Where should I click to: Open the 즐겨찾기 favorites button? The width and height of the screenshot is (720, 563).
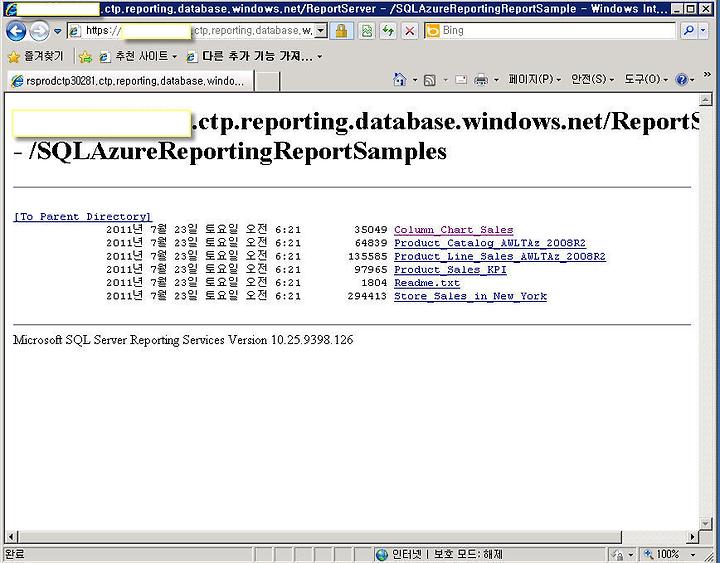point(36,56)
